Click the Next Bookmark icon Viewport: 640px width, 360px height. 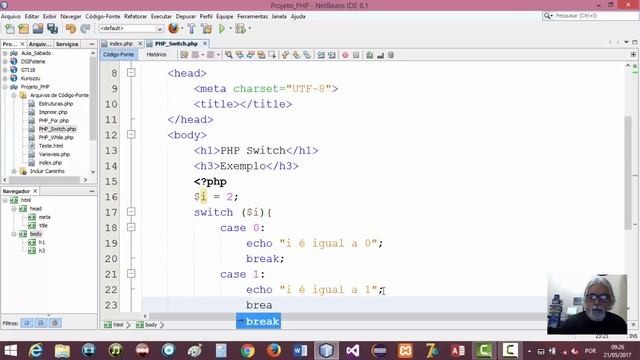(x=296, y=55)
